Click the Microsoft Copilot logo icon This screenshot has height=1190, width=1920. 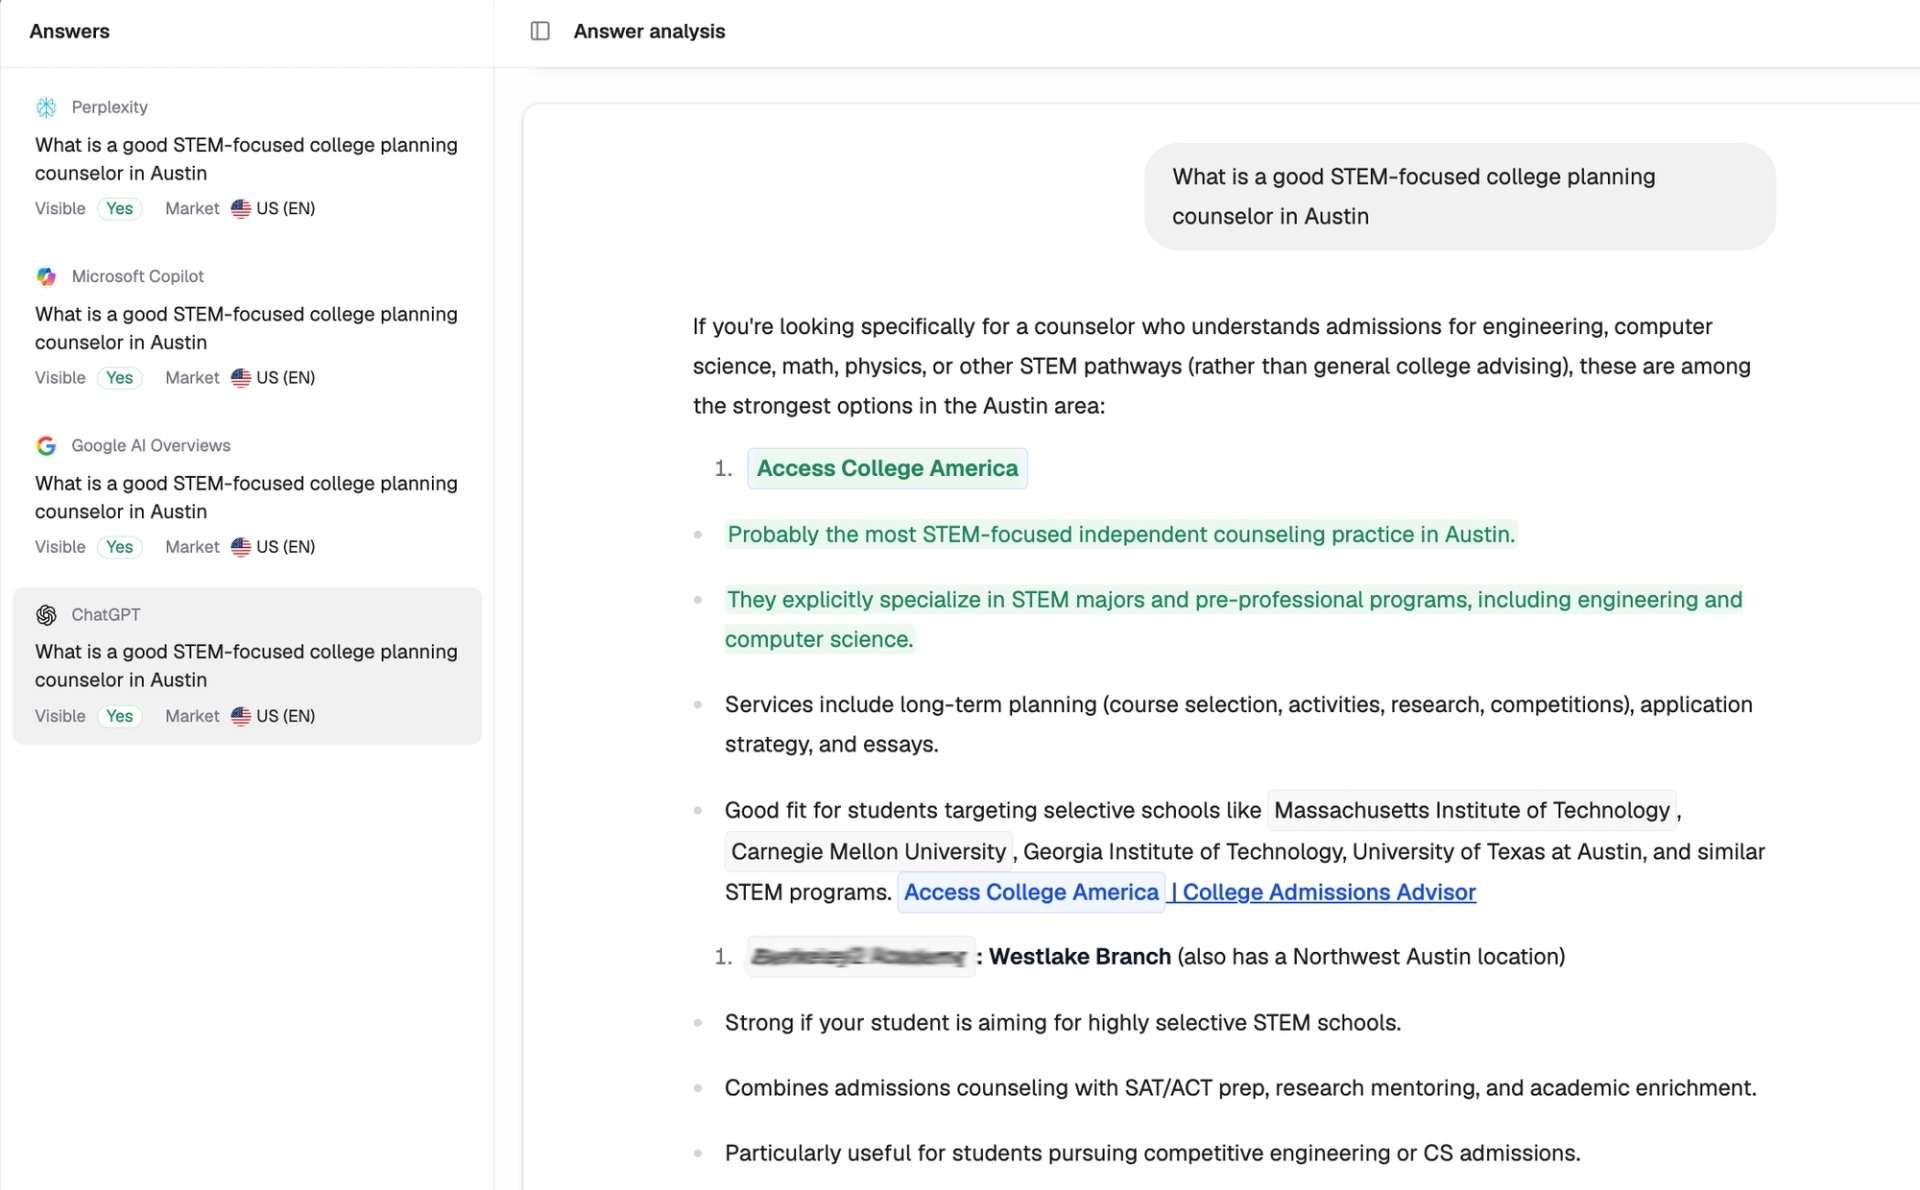pyautogui.click(x=46, y=276)
